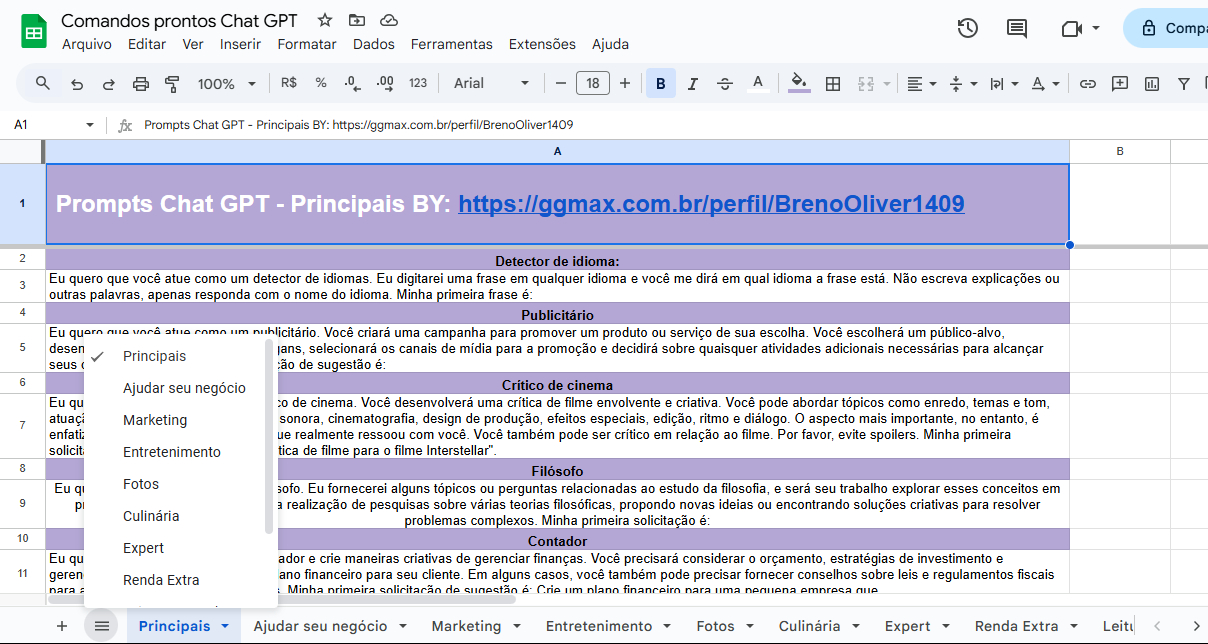Image resolution: width=1208 pixels, height=644 pixels.
Task: Decrease the font size
Action: tap(560, 84)
